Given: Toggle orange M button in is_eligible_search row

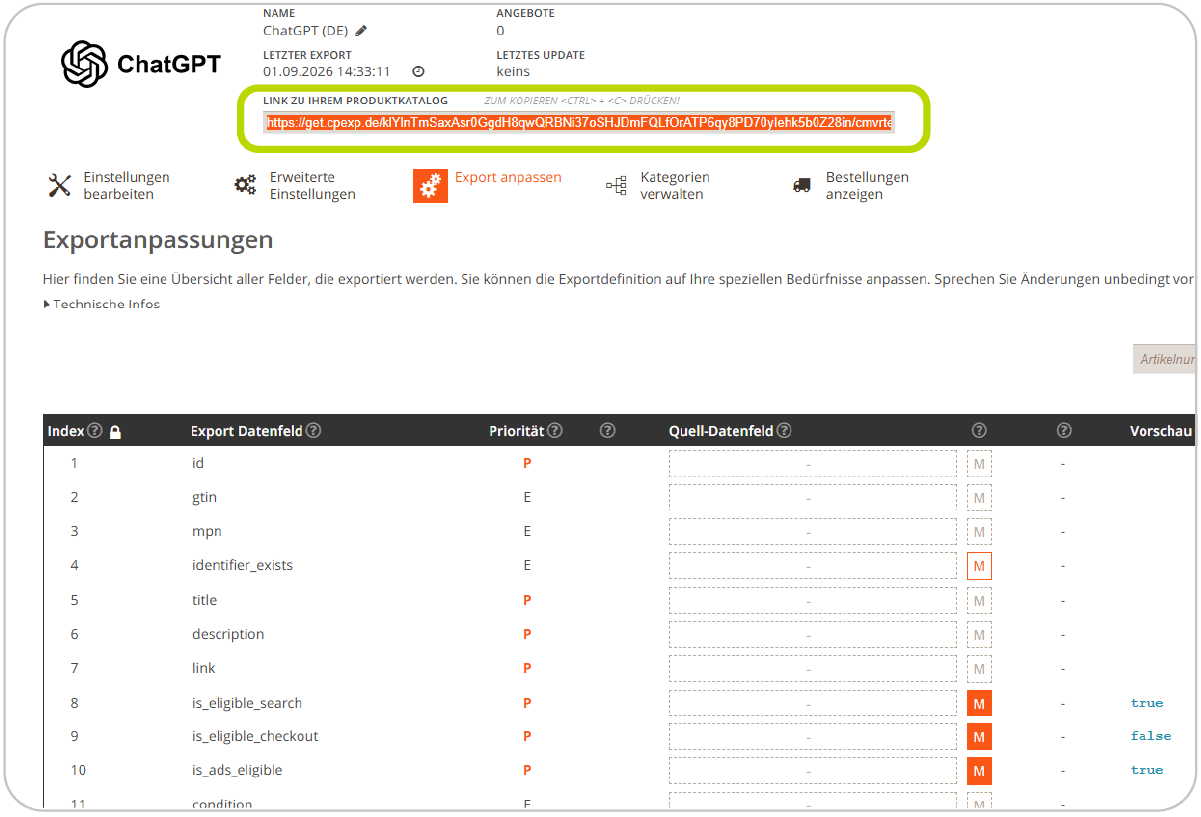Looking at the screenshot, I should pos(979,703).
